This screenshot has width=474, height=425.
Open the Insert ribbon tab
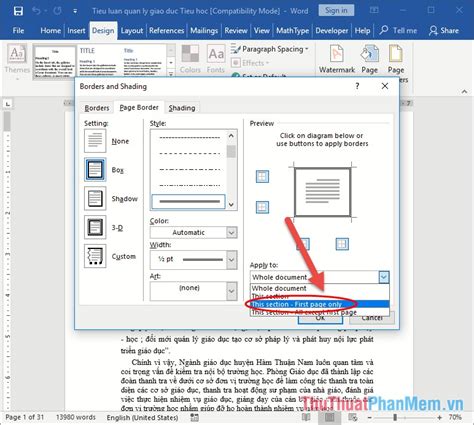pyautogui.click(x=76, y=31)
